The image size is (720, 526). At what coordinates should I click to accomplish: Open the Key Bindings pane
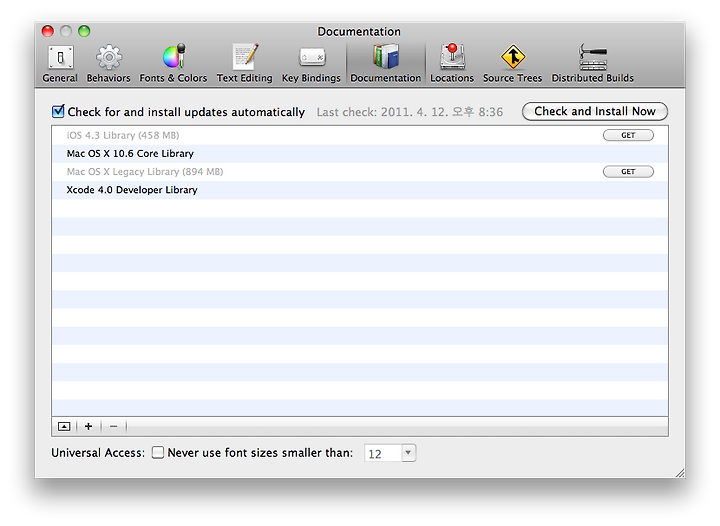pos(311,63)
